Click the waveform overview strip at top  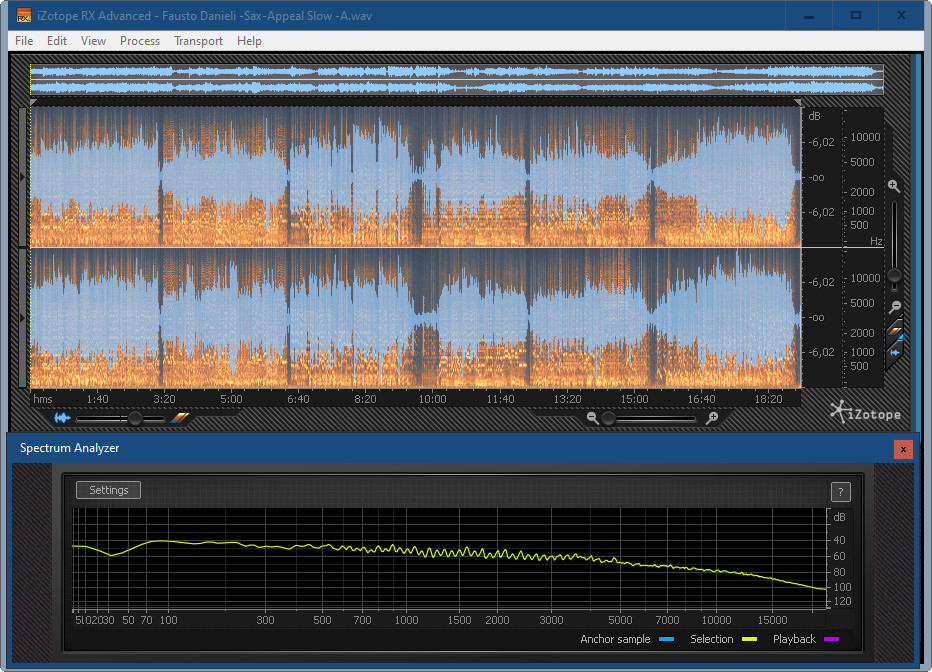click(x=456, y=80)
